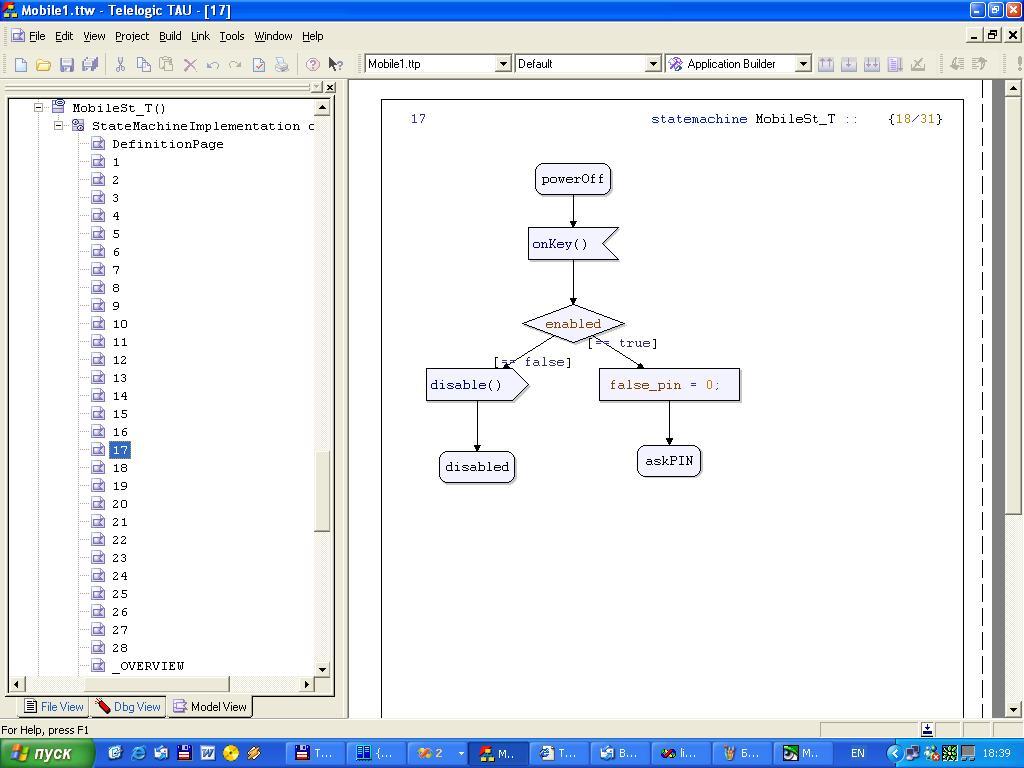Image resolution: width=1024 pixels, height=768 pixels.
Task: Click the Save disk icon
Action: [66, 64]
